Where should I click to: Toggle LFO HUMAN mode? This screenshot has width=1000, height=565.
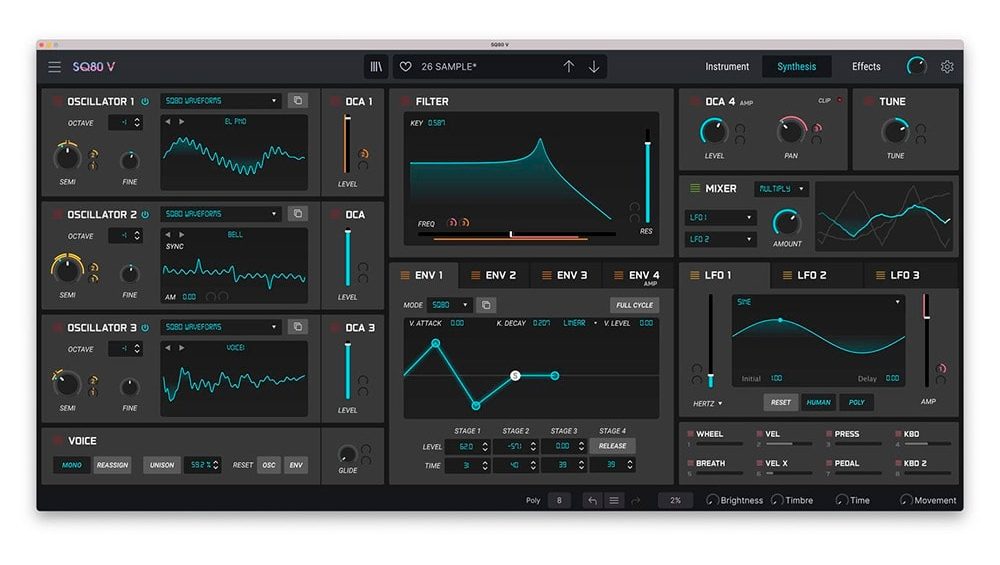click(818, 402)
